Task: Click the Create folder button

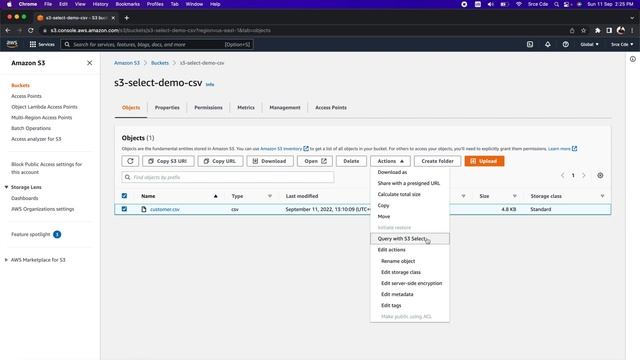Action: click(x=437, y=161)
